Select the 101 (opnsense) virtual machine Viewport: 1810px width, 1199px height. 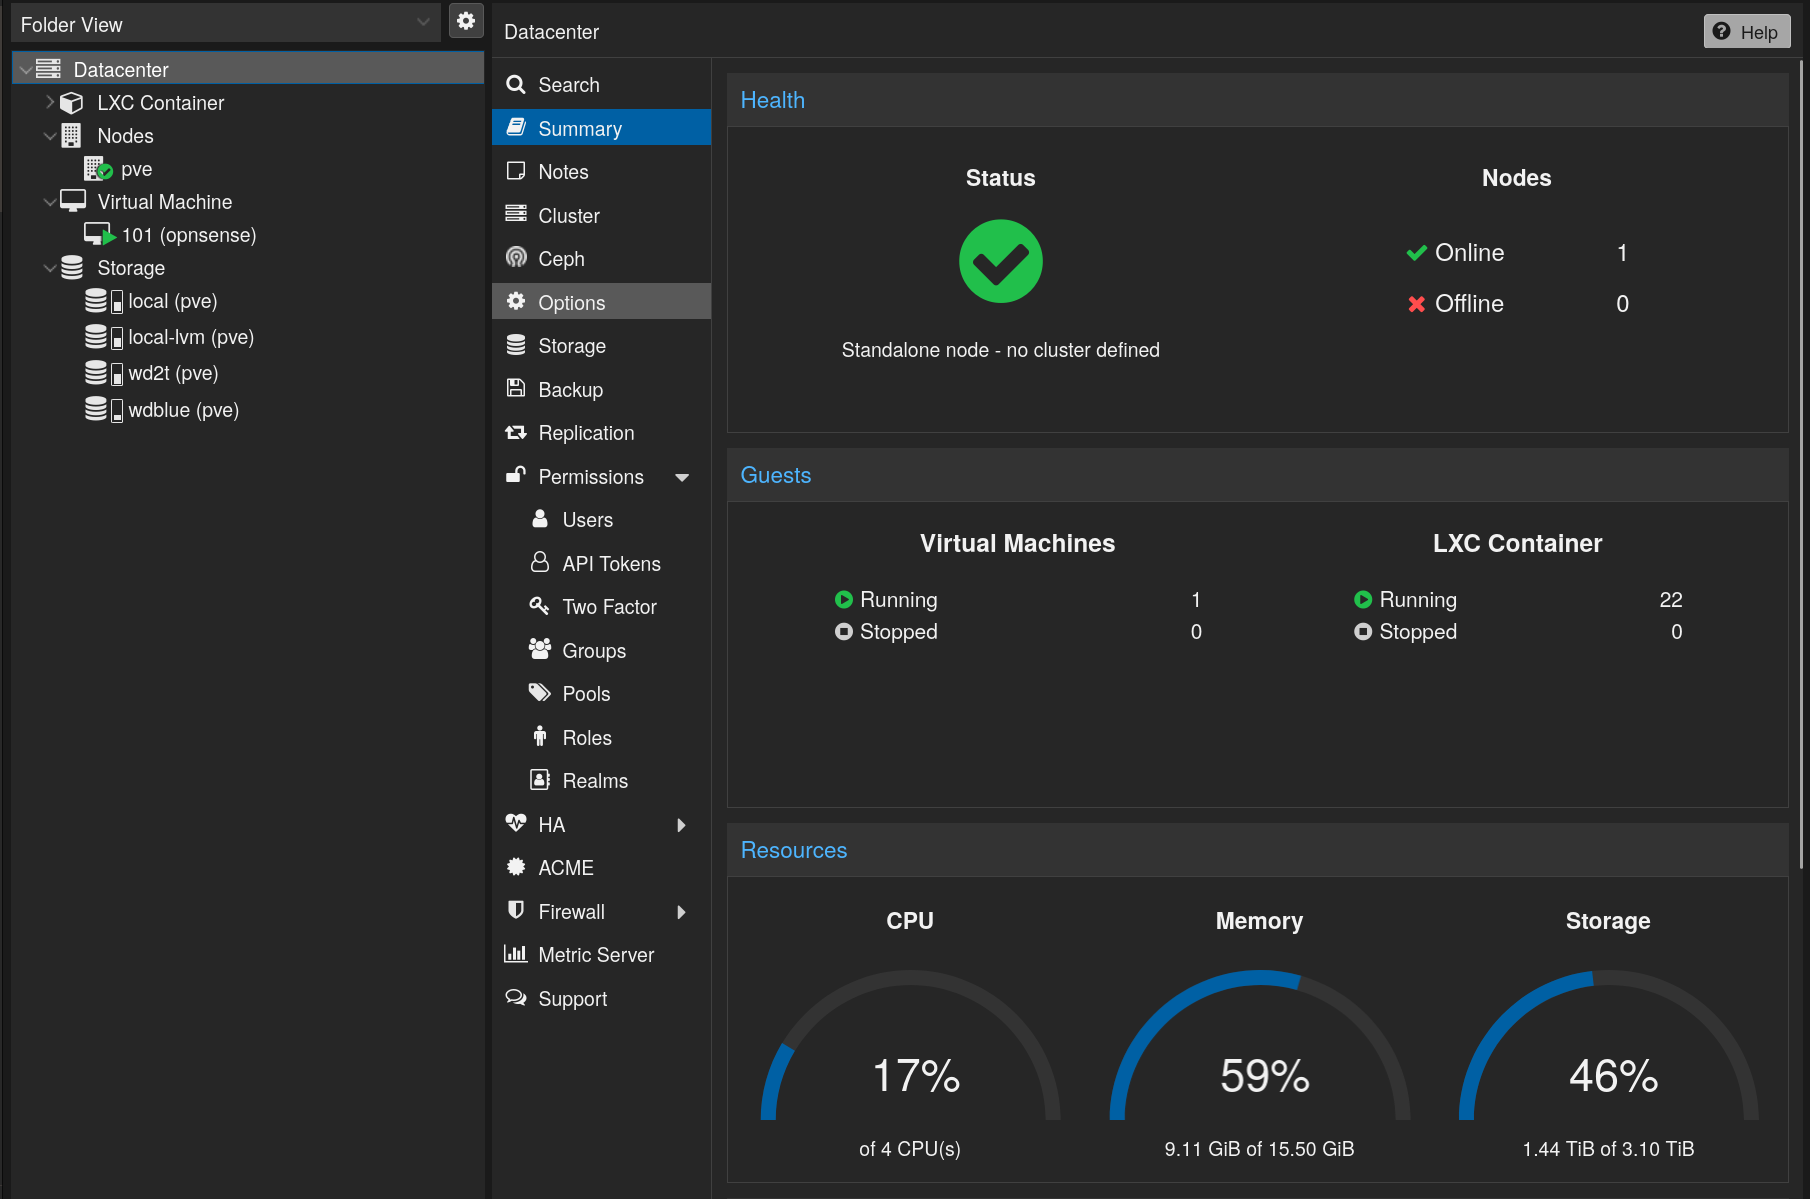point(188,235)
